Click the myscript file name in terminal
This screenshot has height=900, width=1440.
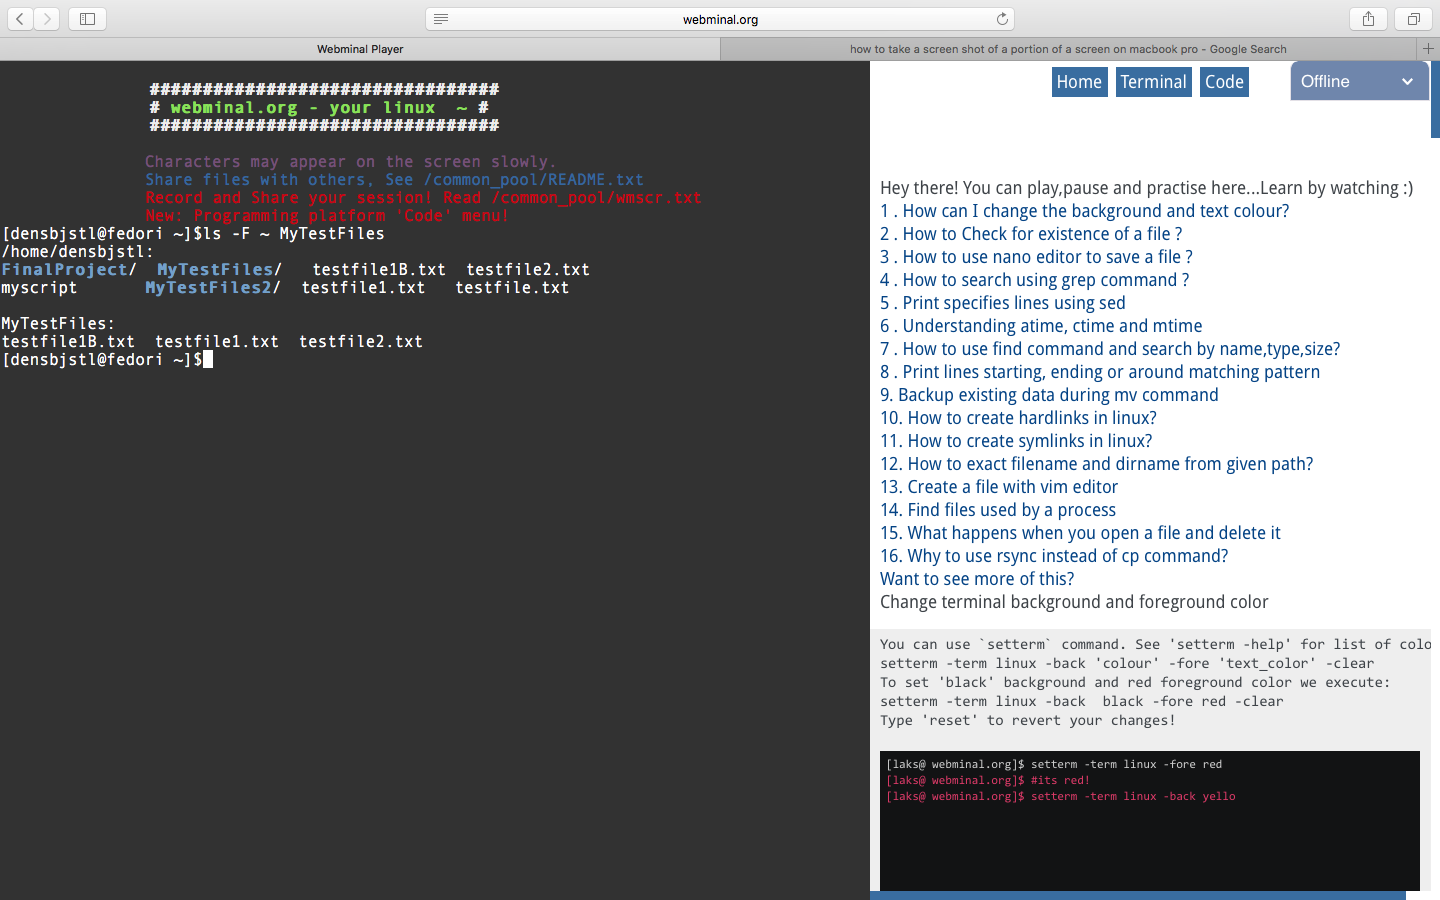(x=39, y=288)
